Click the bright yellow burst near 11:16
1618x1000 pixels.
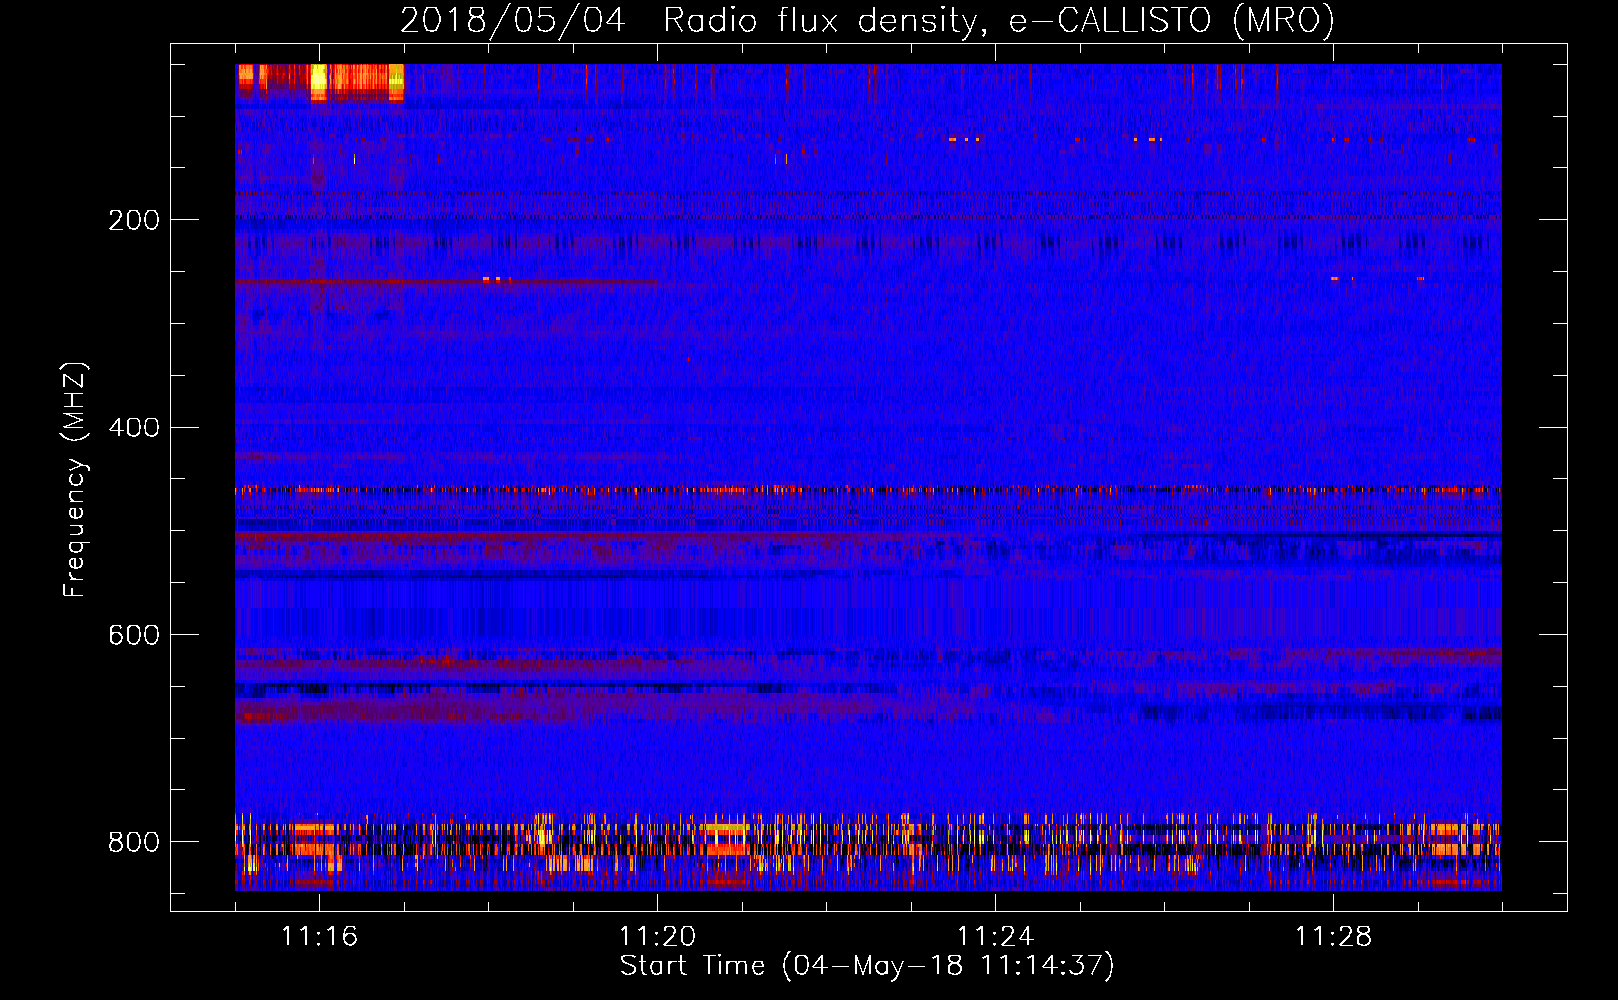[319, 82]
